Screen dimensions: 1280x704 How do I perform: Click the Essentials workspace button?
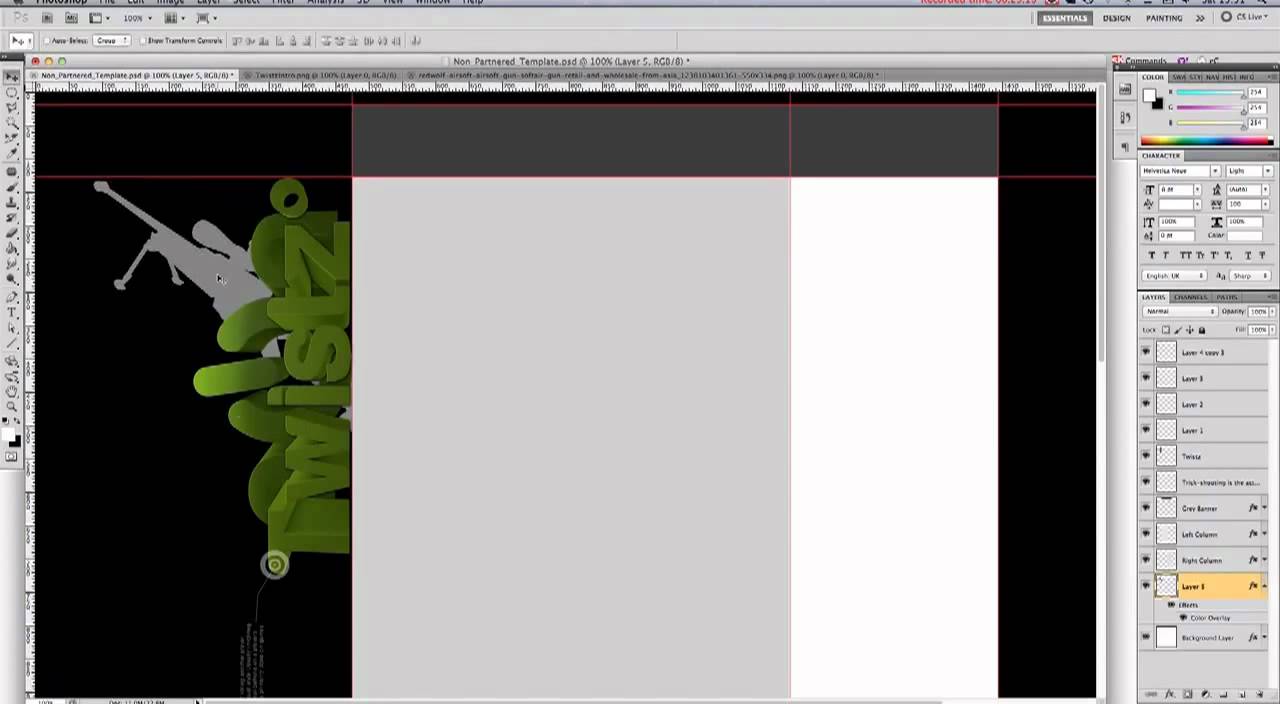coord(1064,18)
